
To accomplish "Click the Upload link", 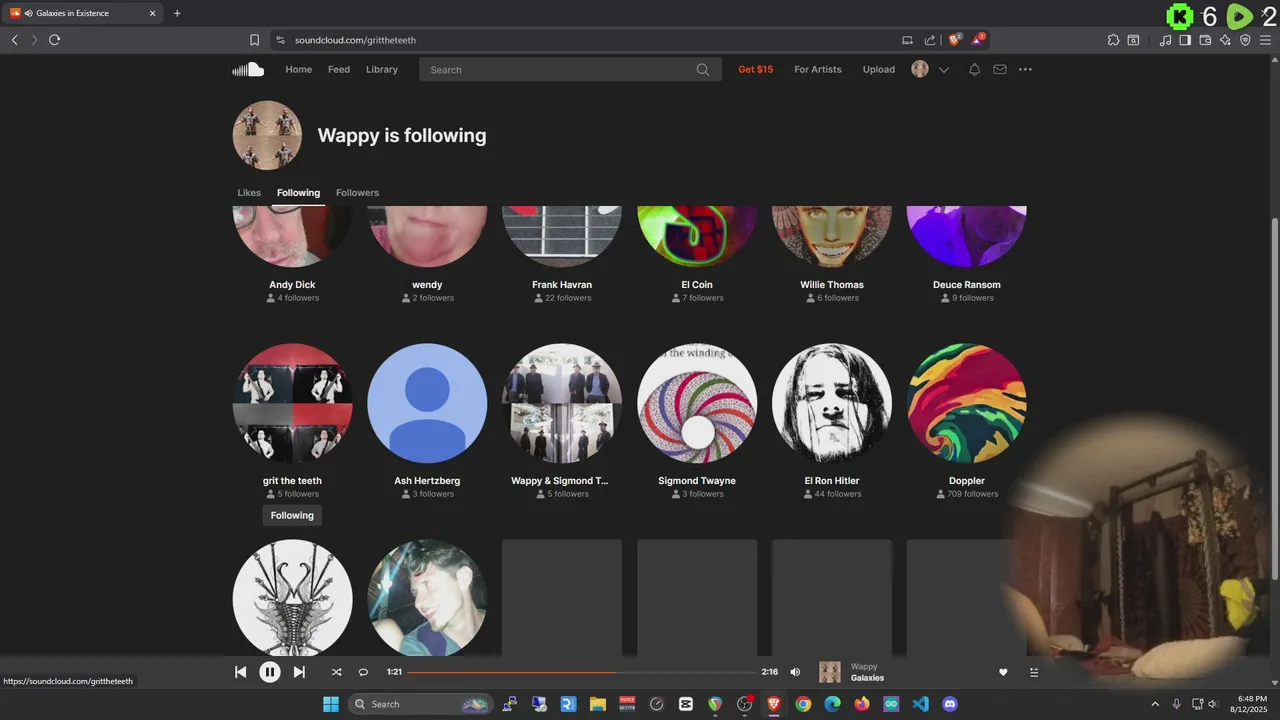I will point(879,69).
